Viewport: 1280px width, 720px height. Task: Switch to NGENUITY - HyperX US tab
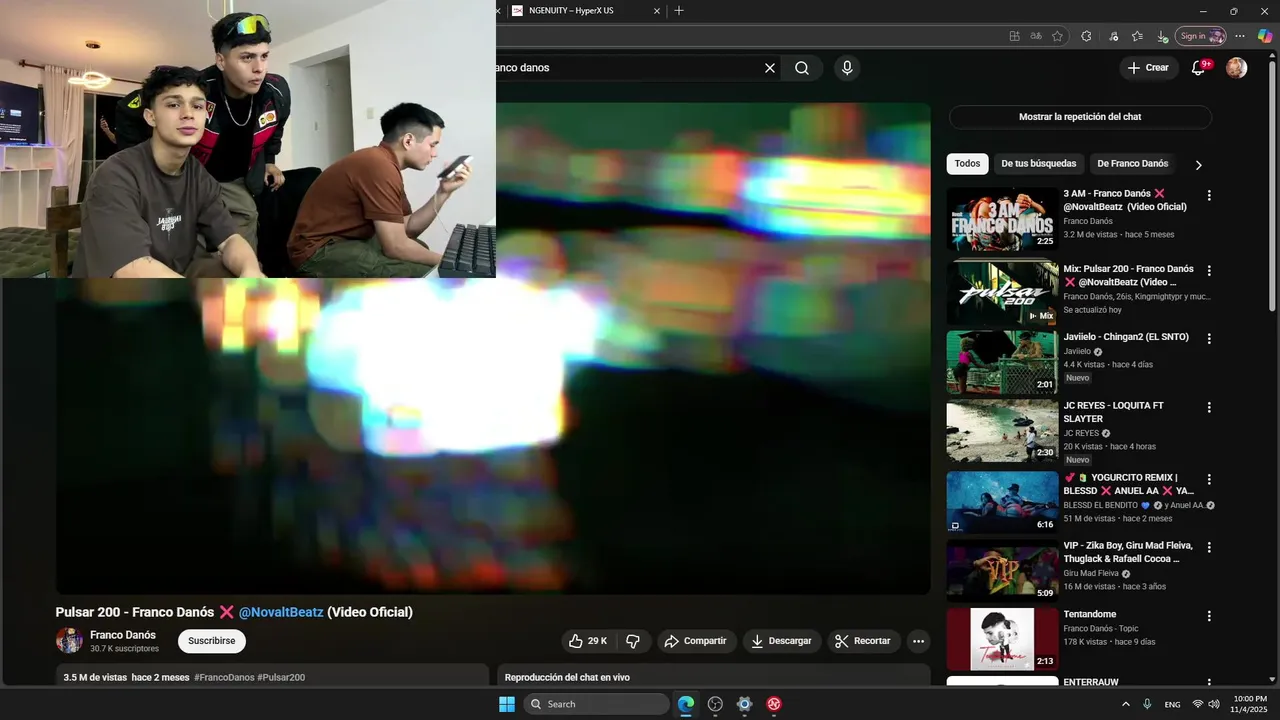click(585, 11)
